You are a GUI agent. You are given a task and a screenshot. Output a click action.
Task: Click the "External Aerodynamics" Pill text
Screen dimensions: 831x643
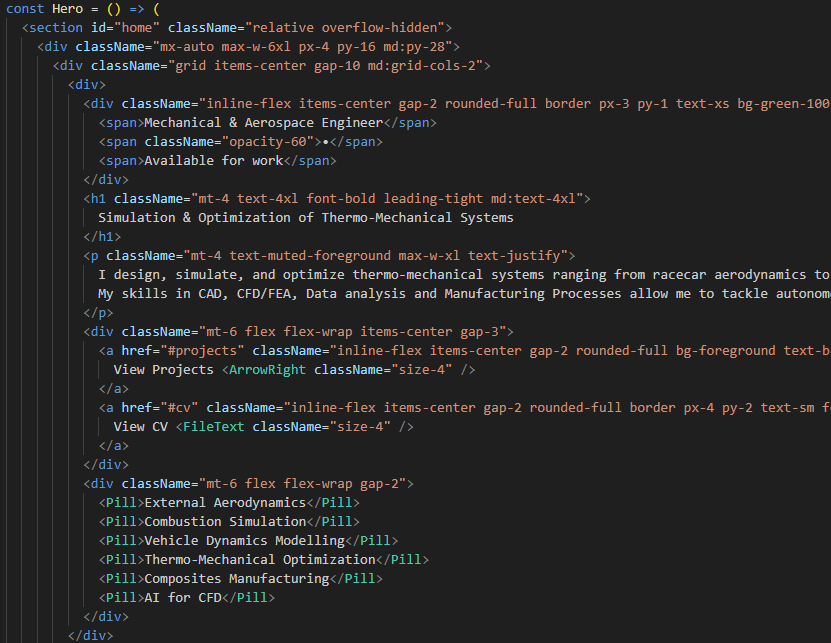[225, 503]
